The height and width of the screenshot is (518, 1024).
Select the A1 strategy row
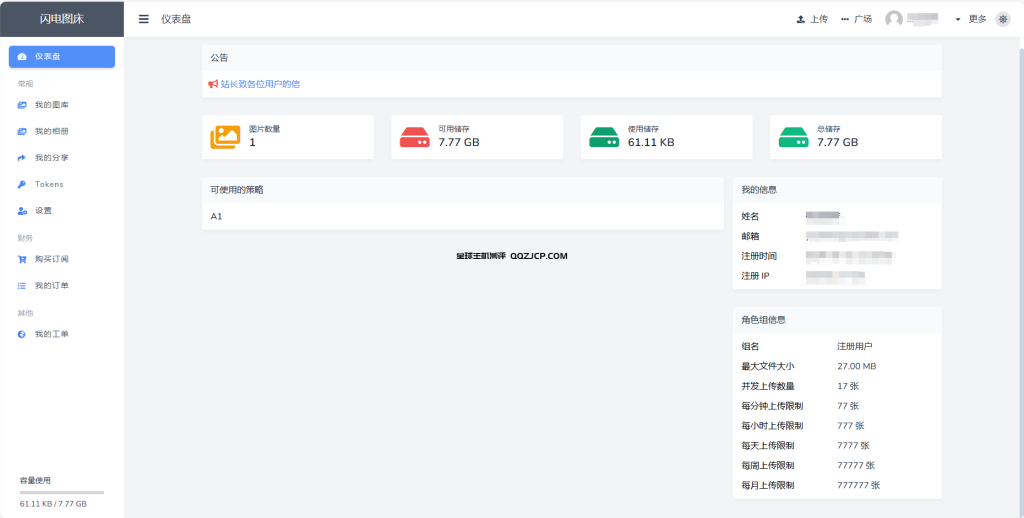462,216
